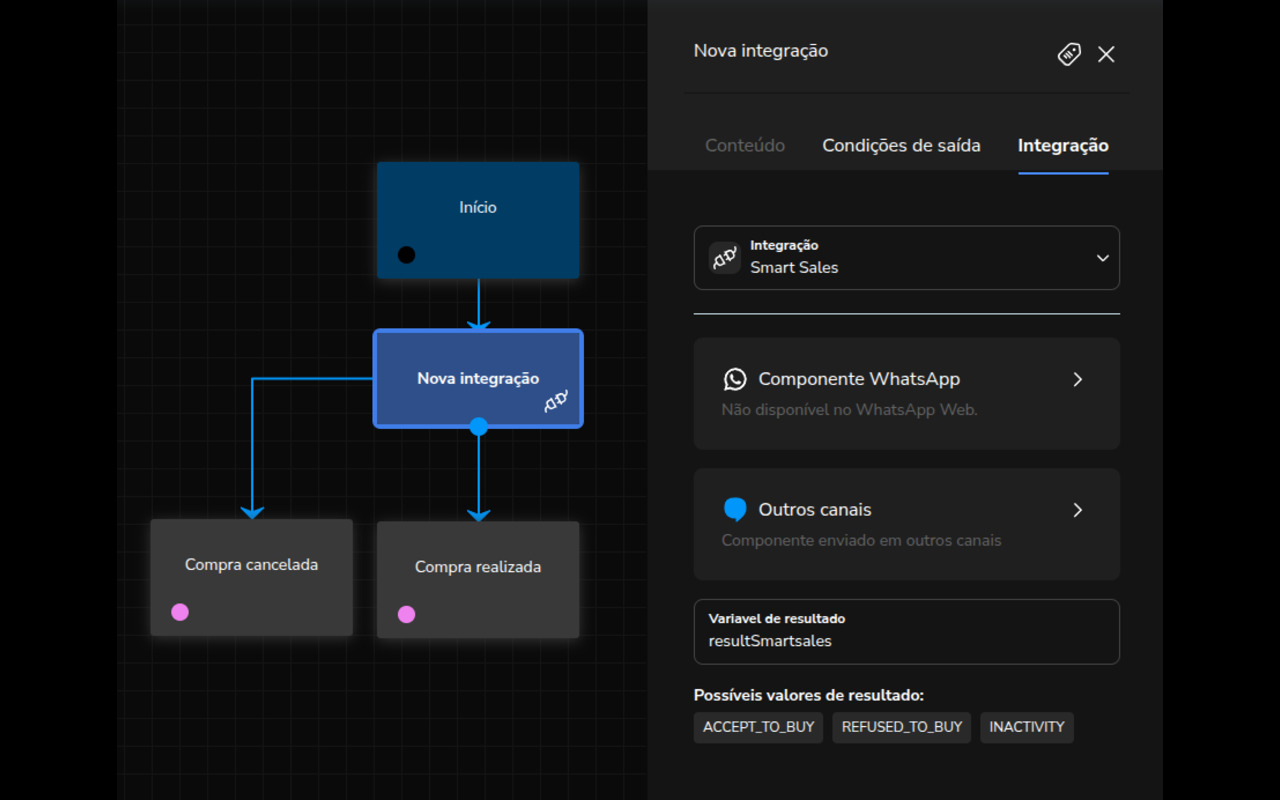Click the ACCEPT_TO_BUY result value chip
The height and width of the screenshot is (800, 1280).
758,727
